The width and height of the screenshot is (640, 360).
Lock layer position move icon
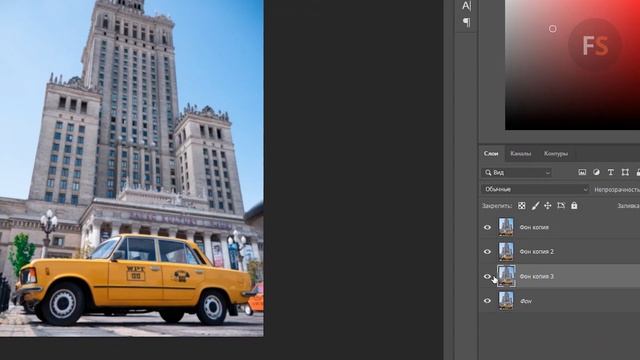(x=548, y=206)
